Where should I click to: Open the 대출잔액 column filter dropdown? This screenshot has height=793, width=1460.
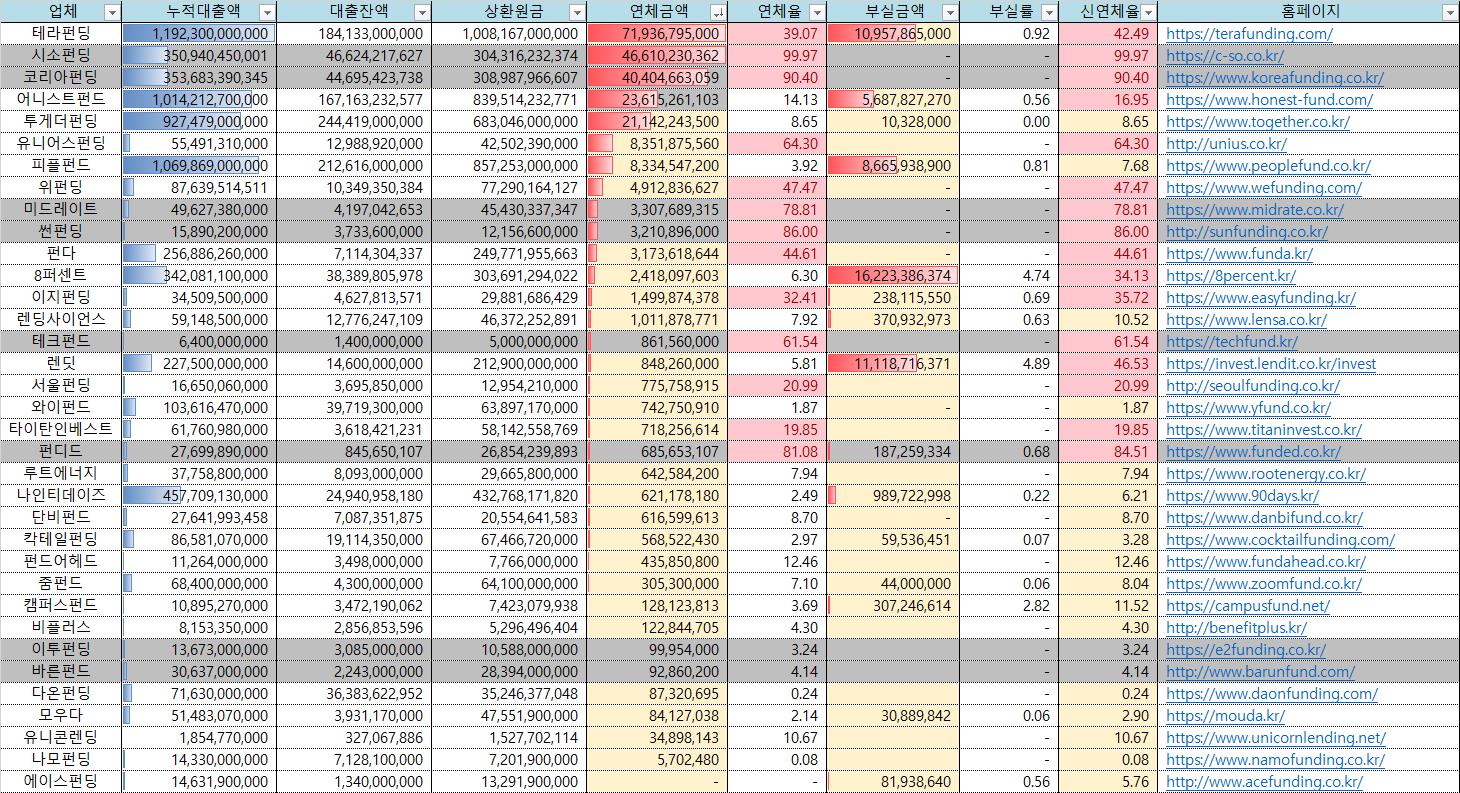click(422, 12)
